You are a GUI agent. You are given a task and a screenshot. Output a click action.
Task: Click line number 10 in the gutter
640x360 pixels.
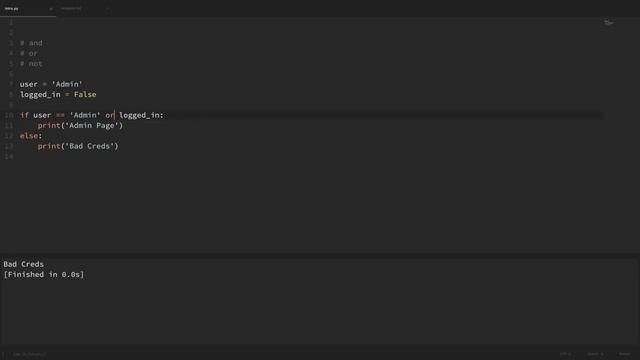click(9, 115)
